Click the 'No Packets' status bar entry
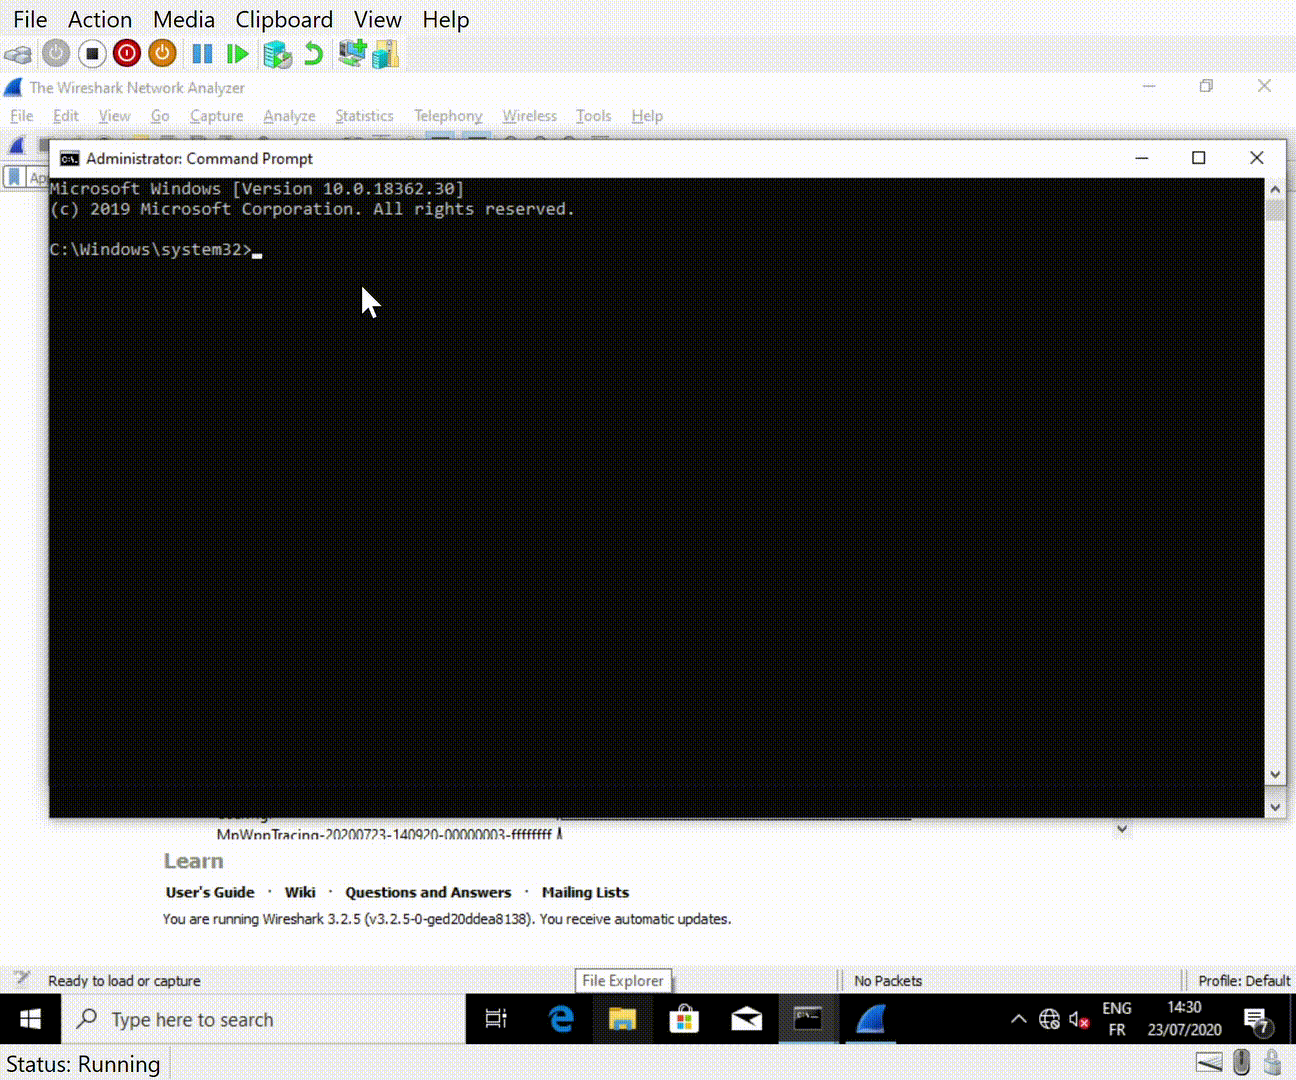The width and height of the screenshot is (1296, 1080). (888, 981)
